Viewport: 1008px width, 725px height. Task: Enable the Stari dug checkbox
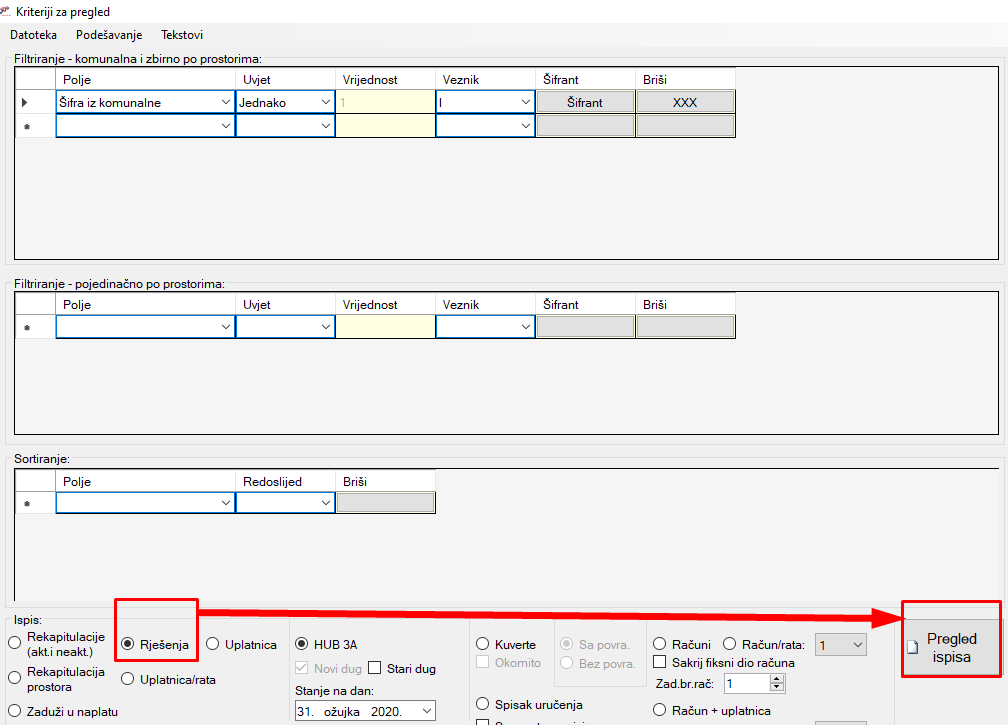[376, 668]
